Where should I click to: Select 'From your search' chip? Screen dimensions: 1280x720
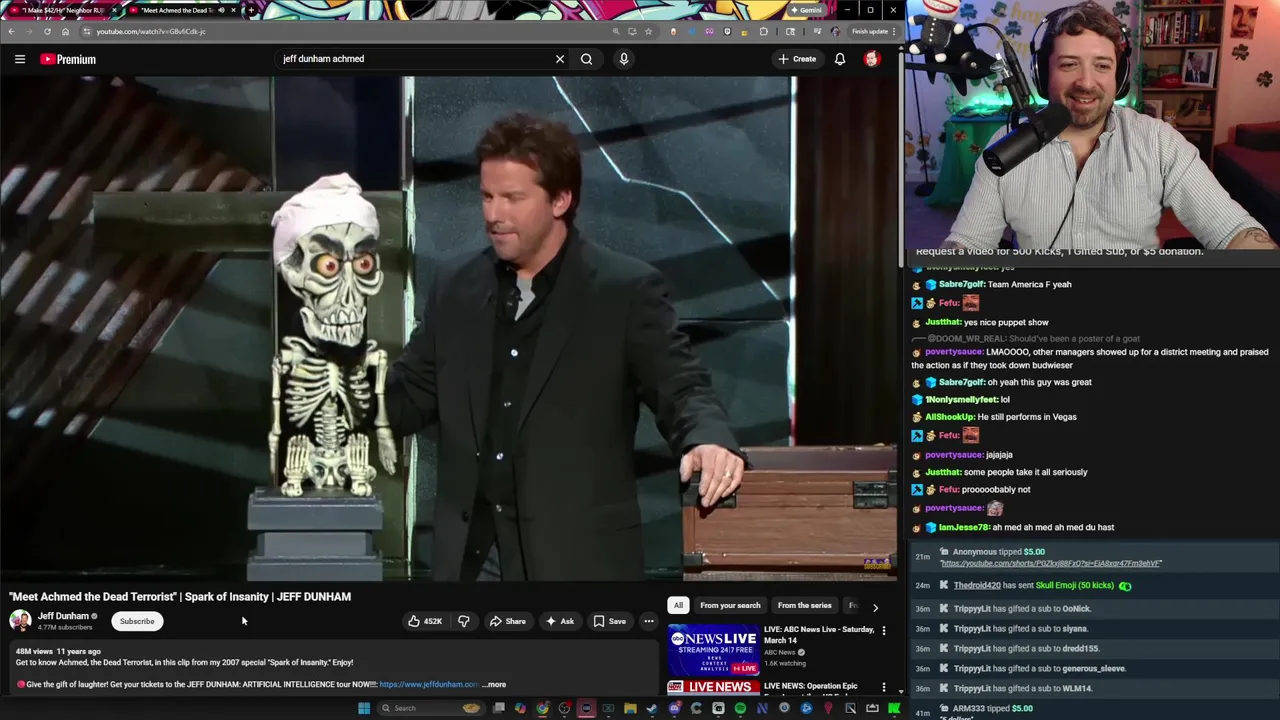coord(730,605)
